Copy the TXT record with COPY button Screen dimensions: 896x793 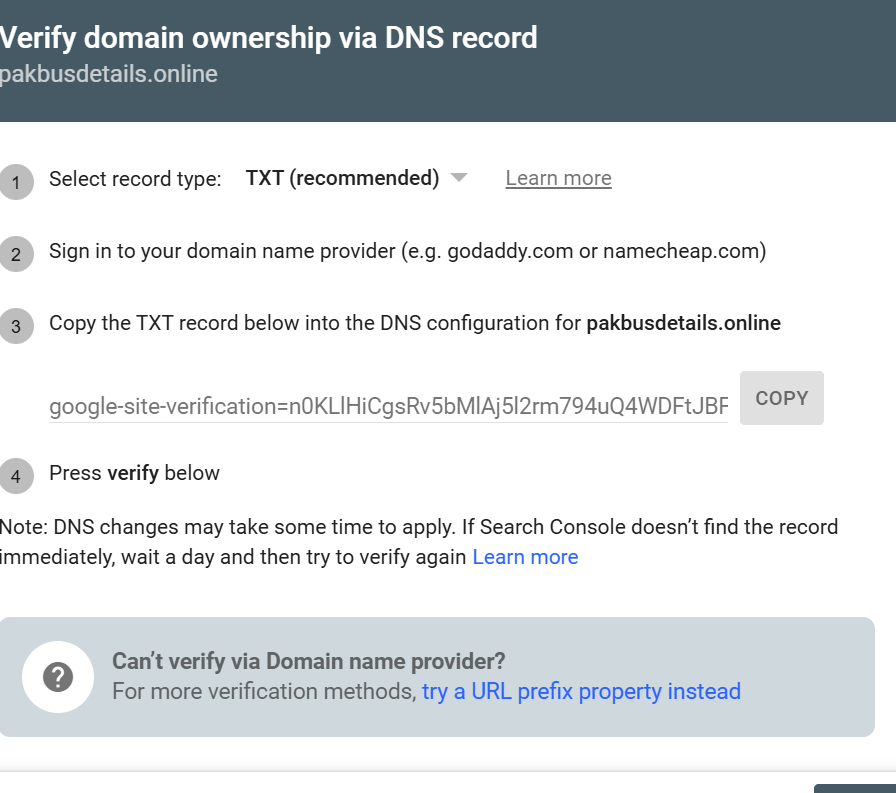tap(782, 398)
